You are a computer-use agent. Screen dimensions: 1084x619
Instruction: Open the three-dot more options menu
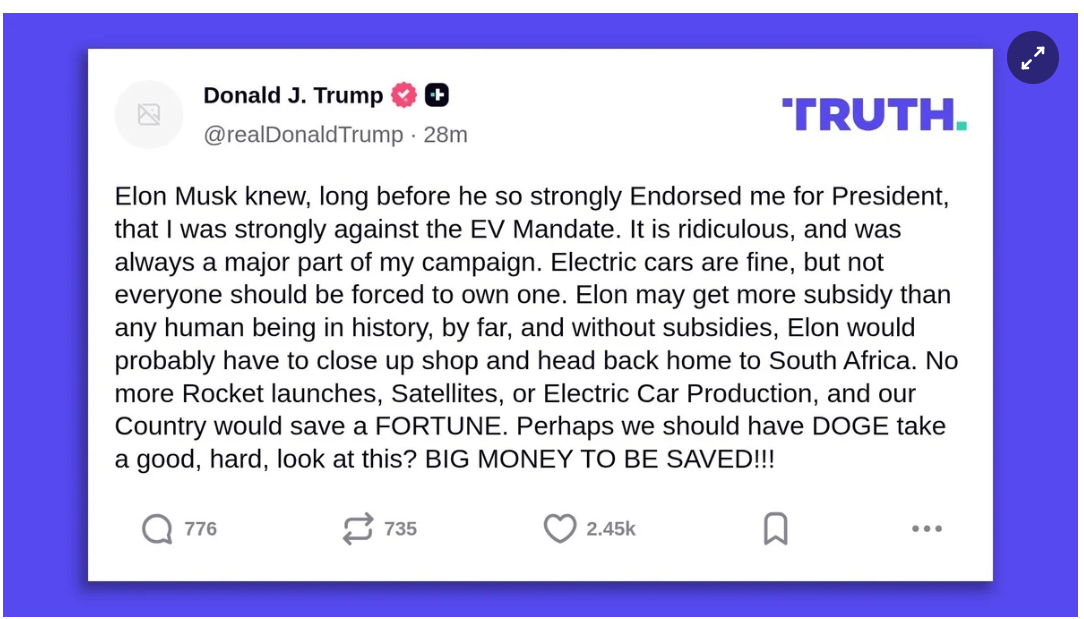click(x=927, y=529)
